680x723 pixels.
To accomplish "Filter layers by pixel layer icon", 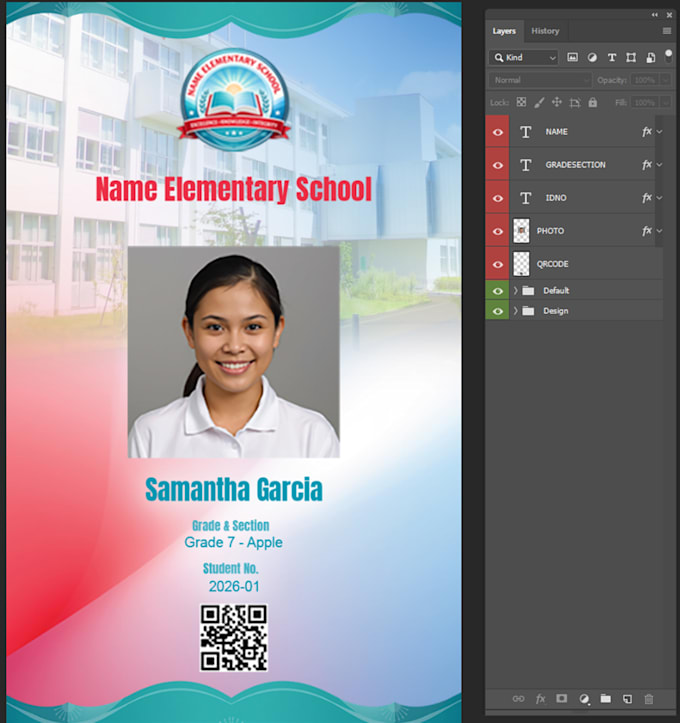I will pos(572,57).
